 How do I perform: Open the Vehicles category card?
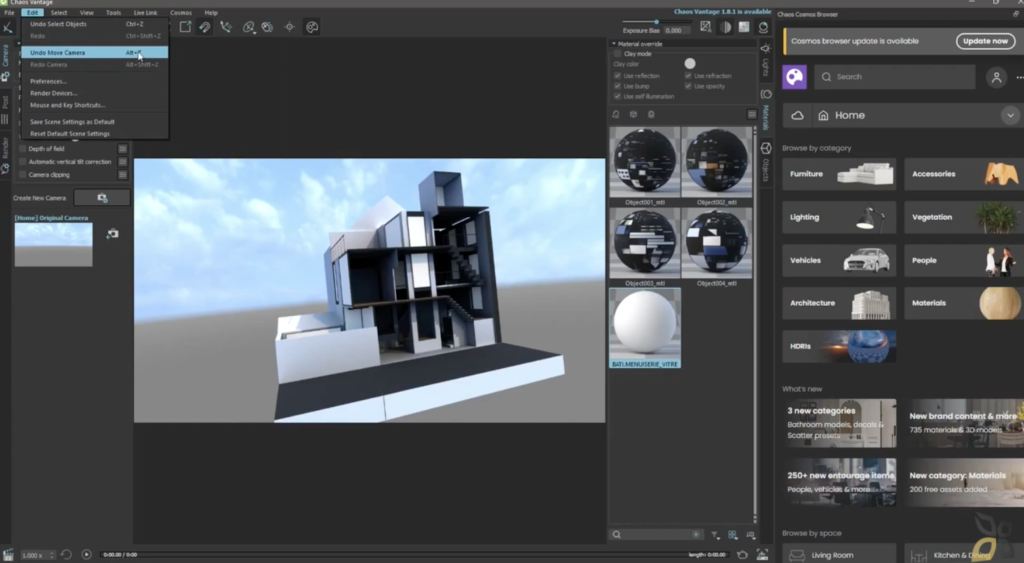[x=839, y=261]
